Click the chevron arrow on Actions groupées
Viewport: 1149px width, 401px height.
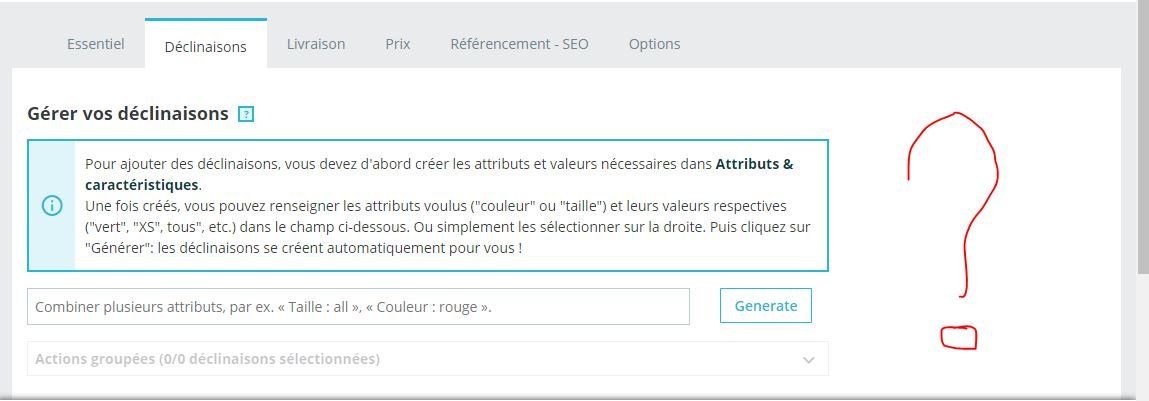pos(809,360)
